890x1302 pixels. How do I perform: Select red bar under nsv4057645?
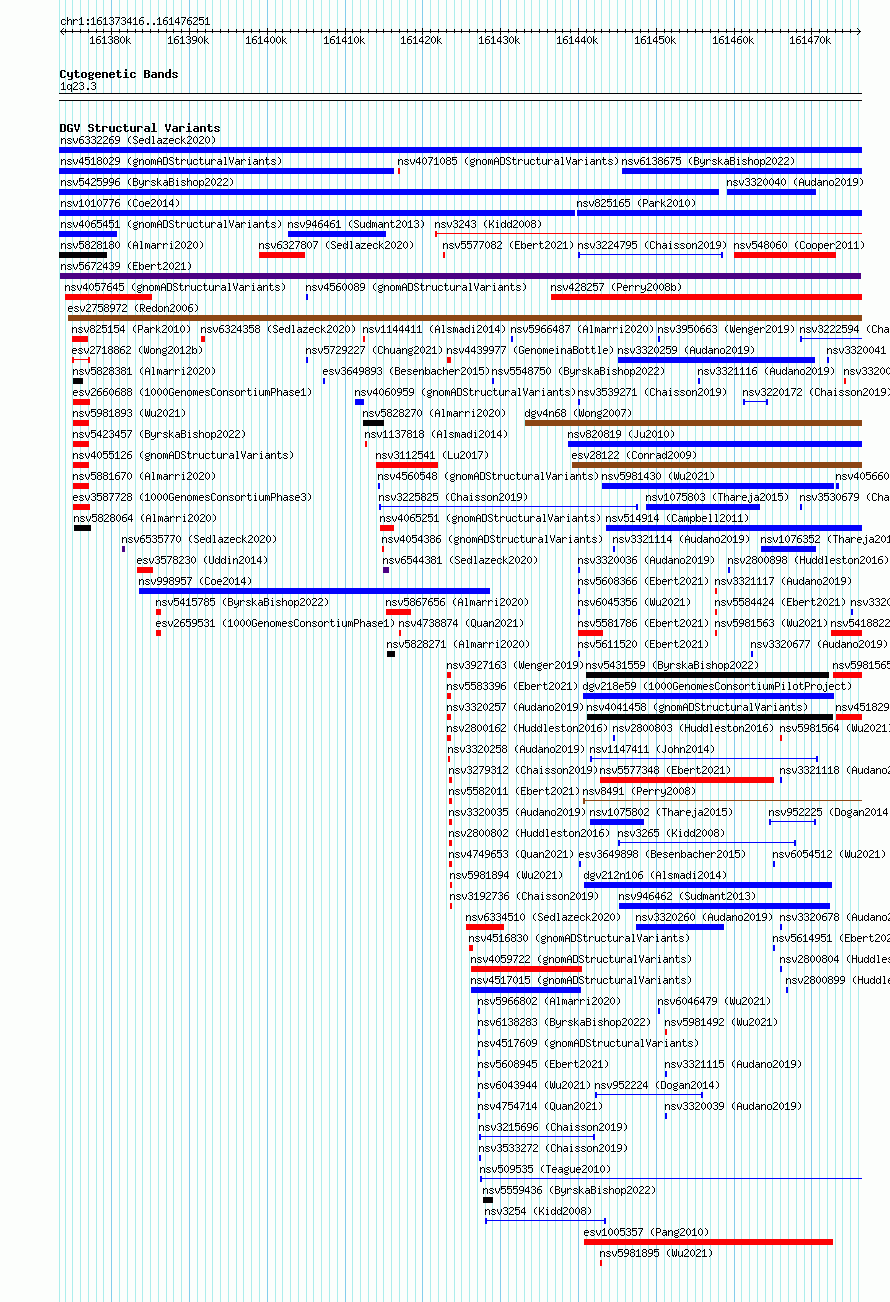coord(108,297)
